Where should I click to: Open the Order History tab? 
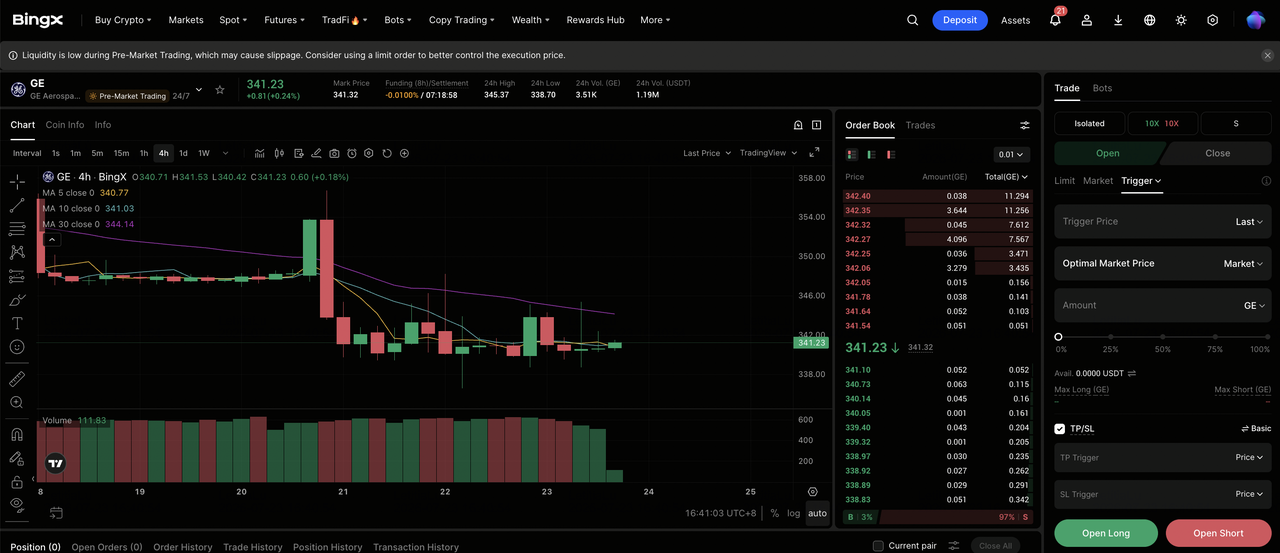(183, 547)
